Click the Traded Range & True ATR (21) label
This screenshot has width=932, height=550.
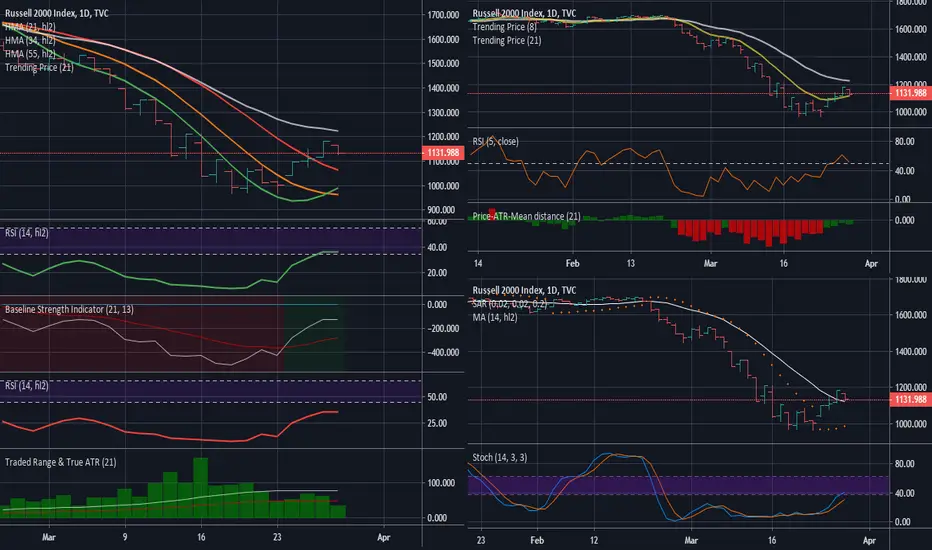click(x=61, y=463)
